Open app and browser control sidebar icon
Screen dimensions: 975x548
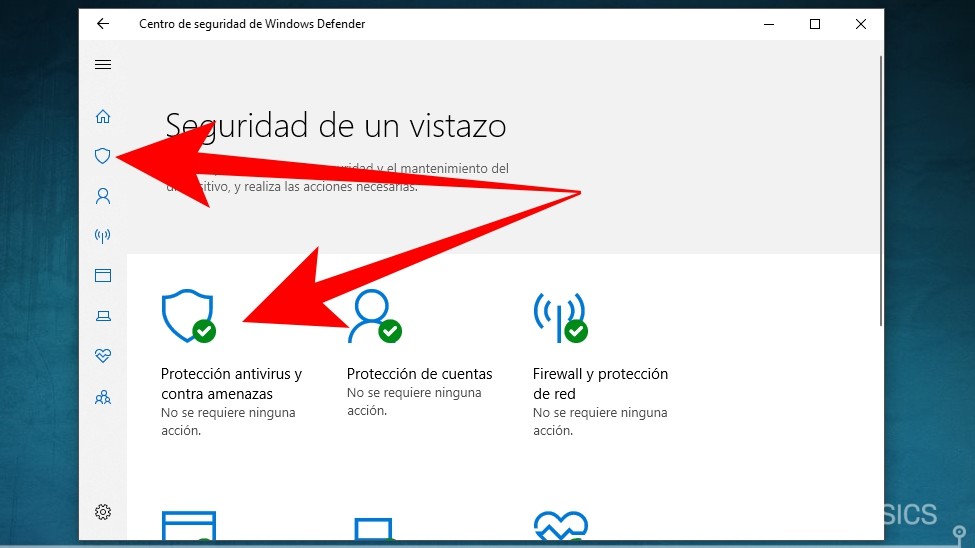[x=103, y=276]
